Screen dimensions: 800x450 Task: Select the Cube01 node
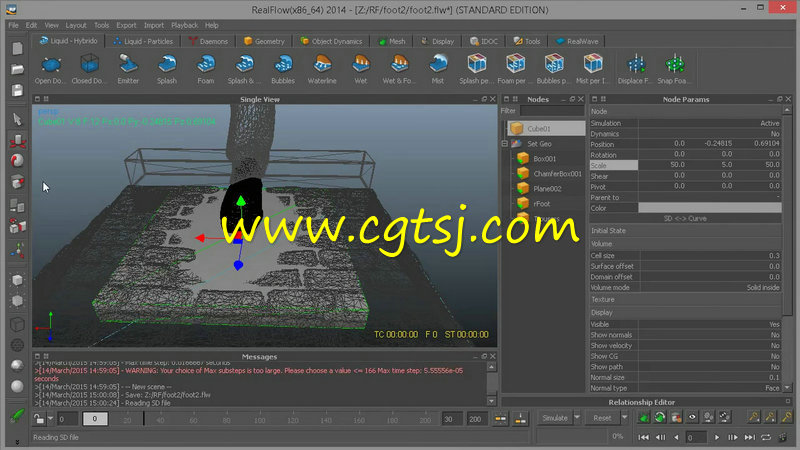[x=546, y=129]
